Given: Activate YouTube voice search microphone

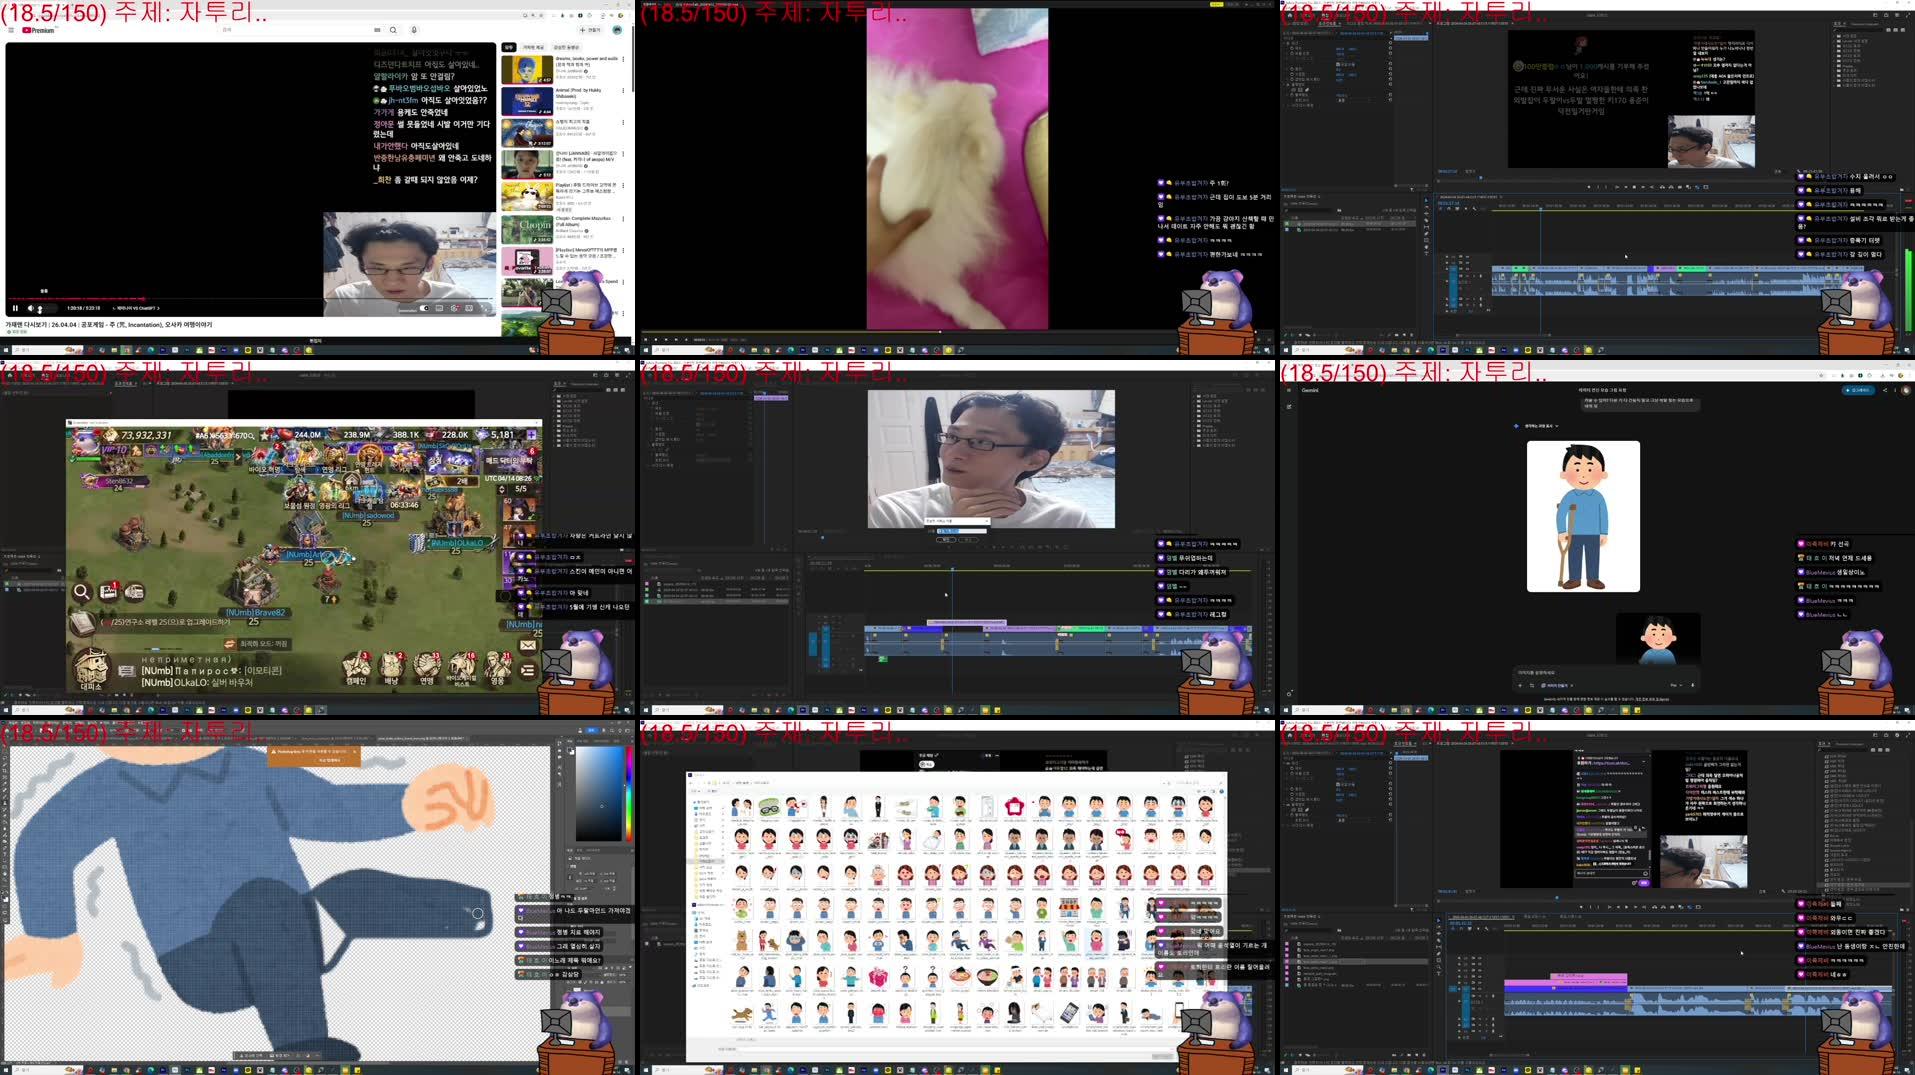Looking at the screenshot, I should pyautogui.click(x=414, y=30).
